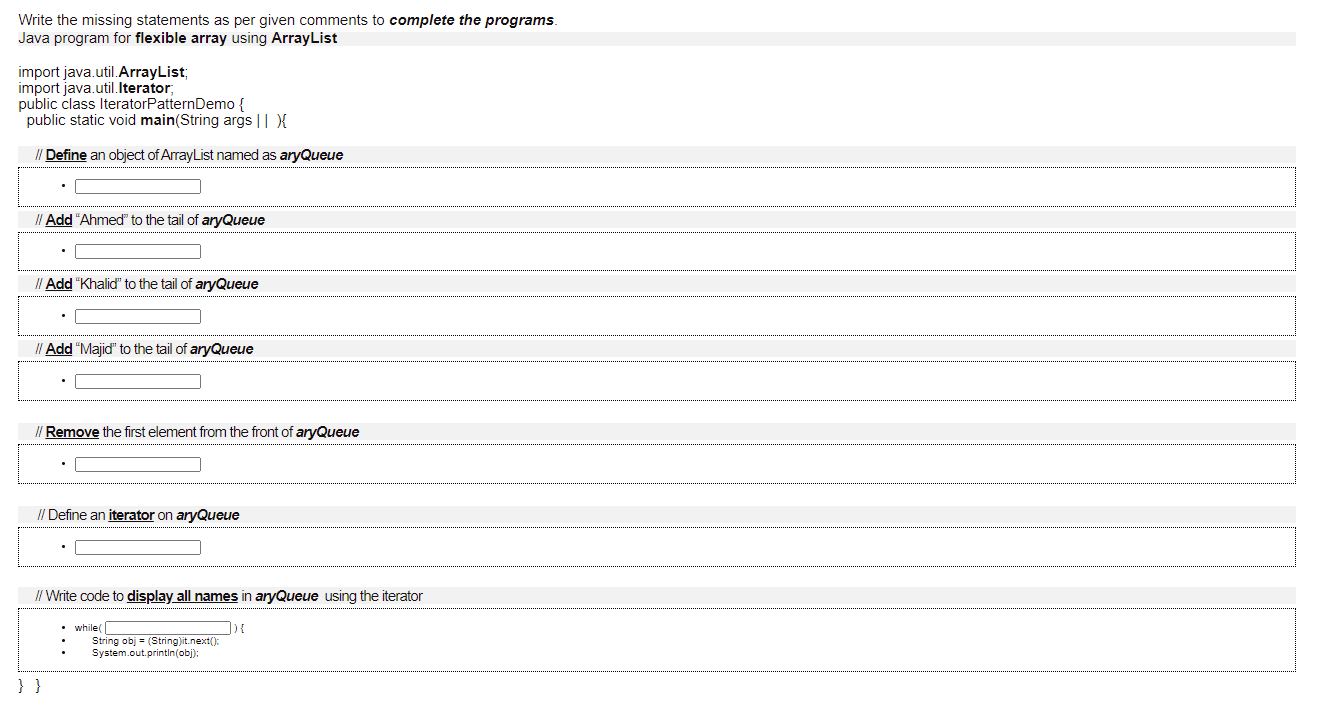Click the input field for the iterator definition
1329x706 pixels.
point(137,547)
